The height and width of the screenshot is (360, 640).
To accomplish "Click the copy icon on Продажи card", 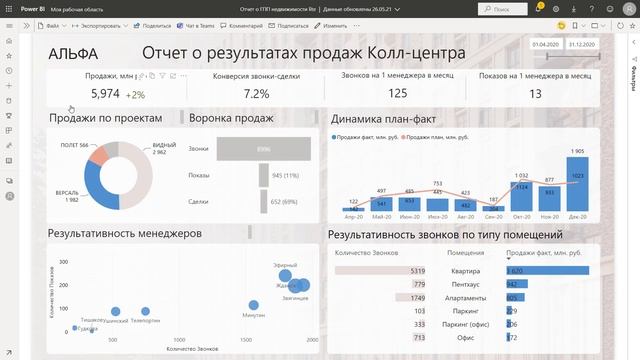I will tap(152, 76).
